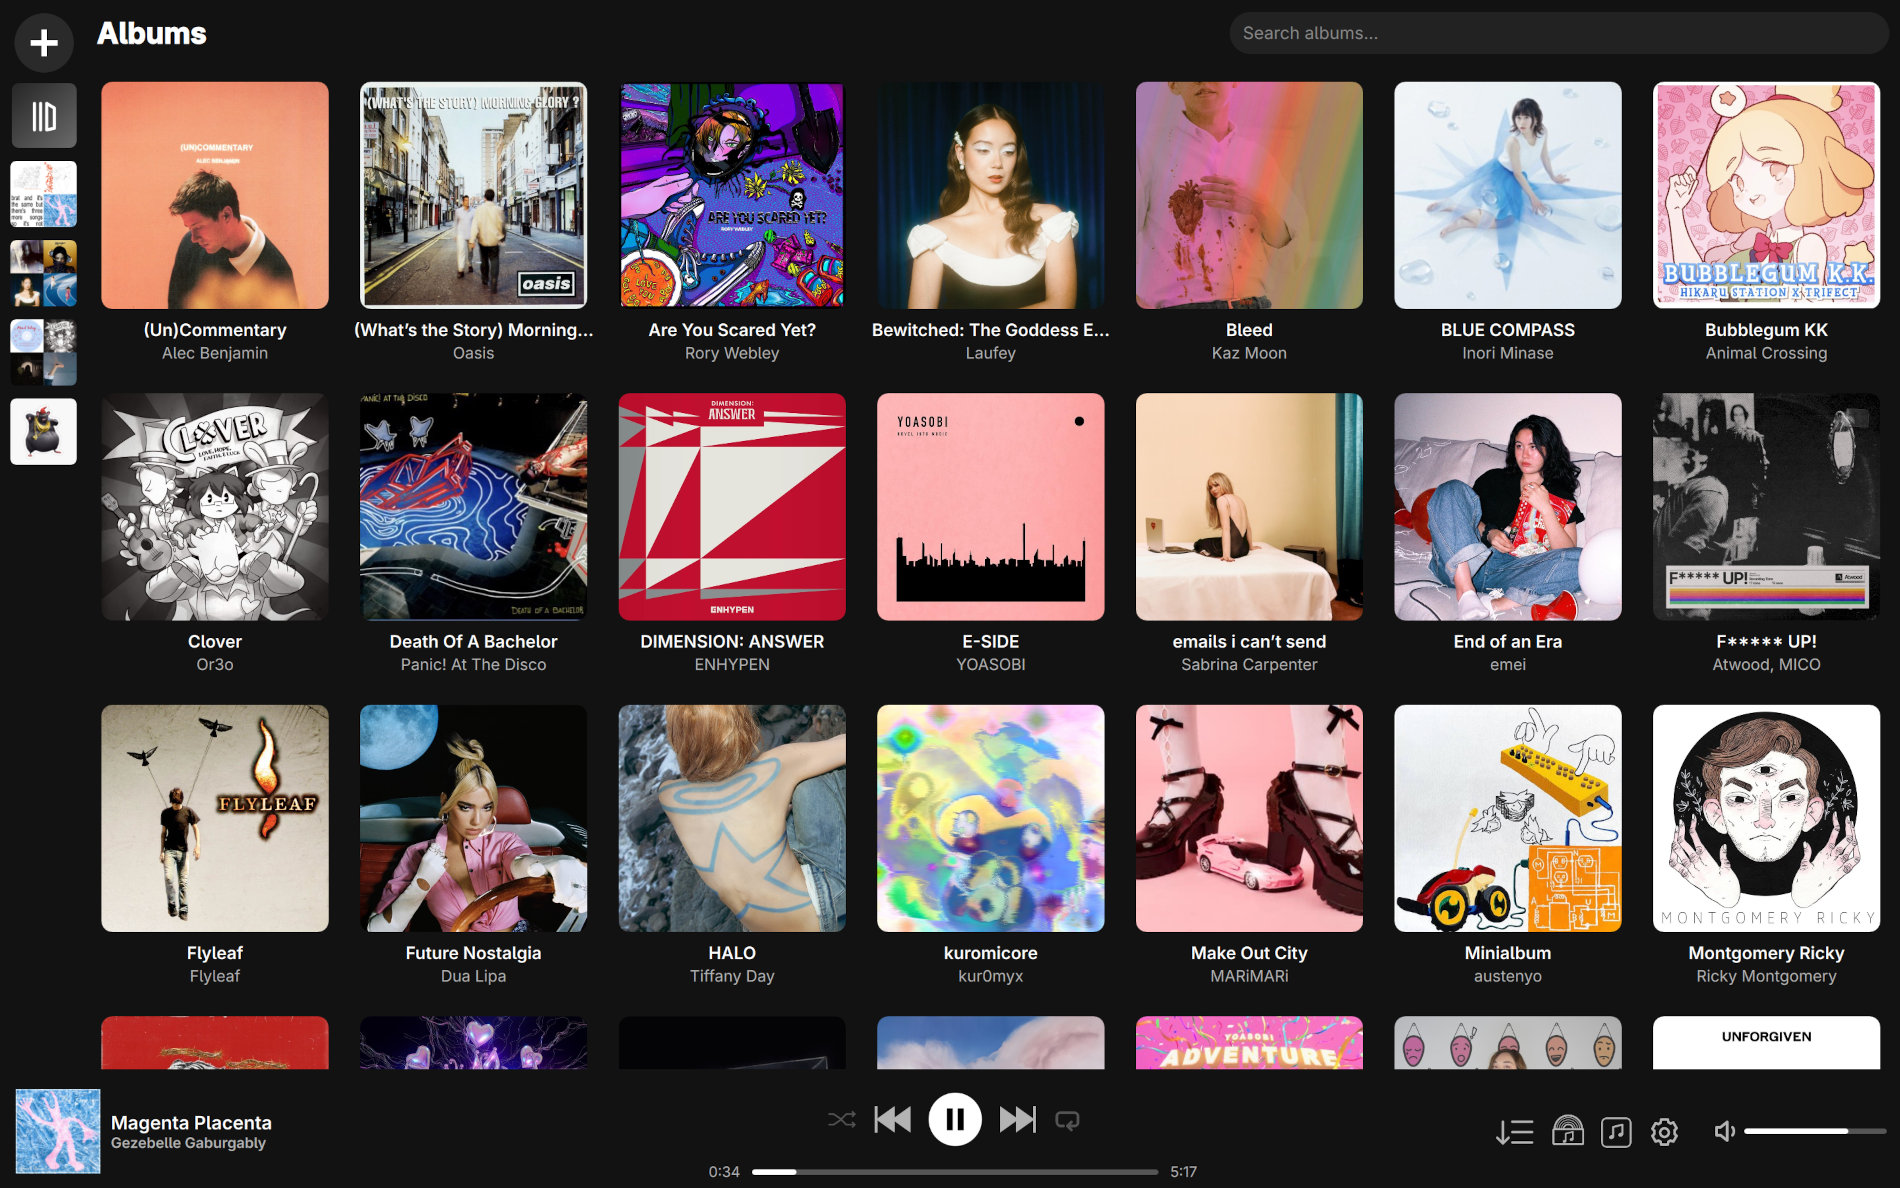1900x1188 pixels.
Task: Adjust the volume slider
Action: [x=1815, y=1131]
